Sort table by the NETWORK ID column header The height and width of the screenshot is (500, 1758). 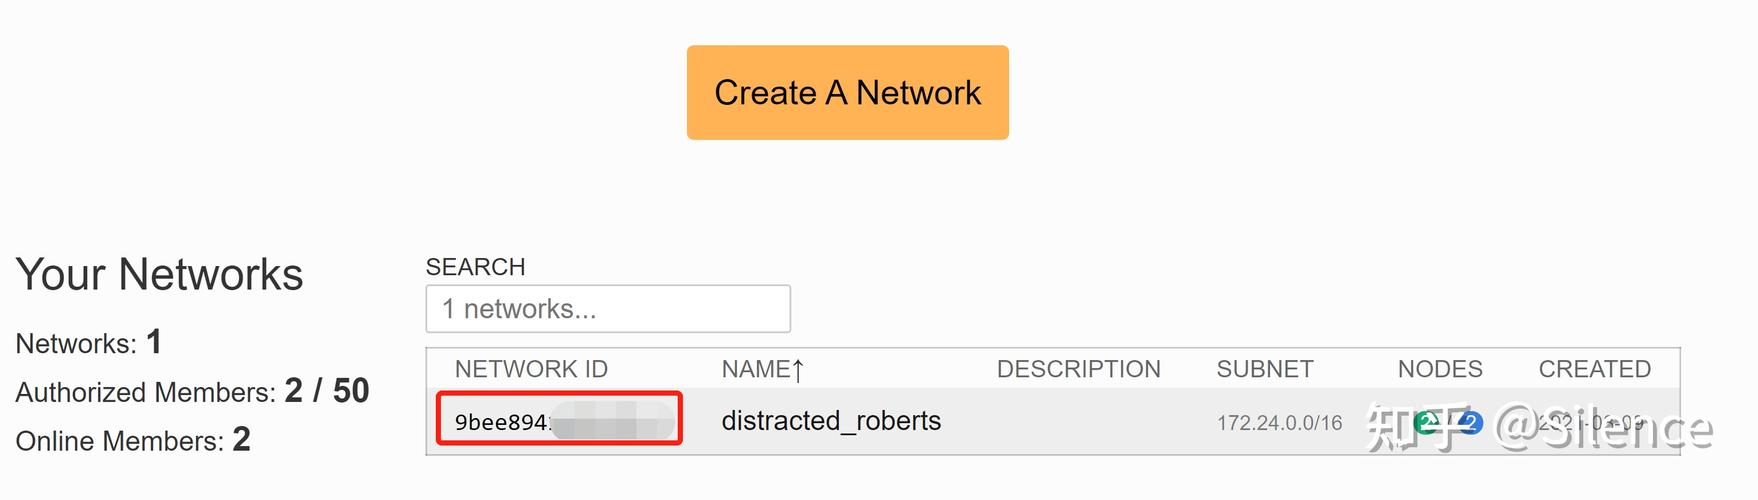531,369
